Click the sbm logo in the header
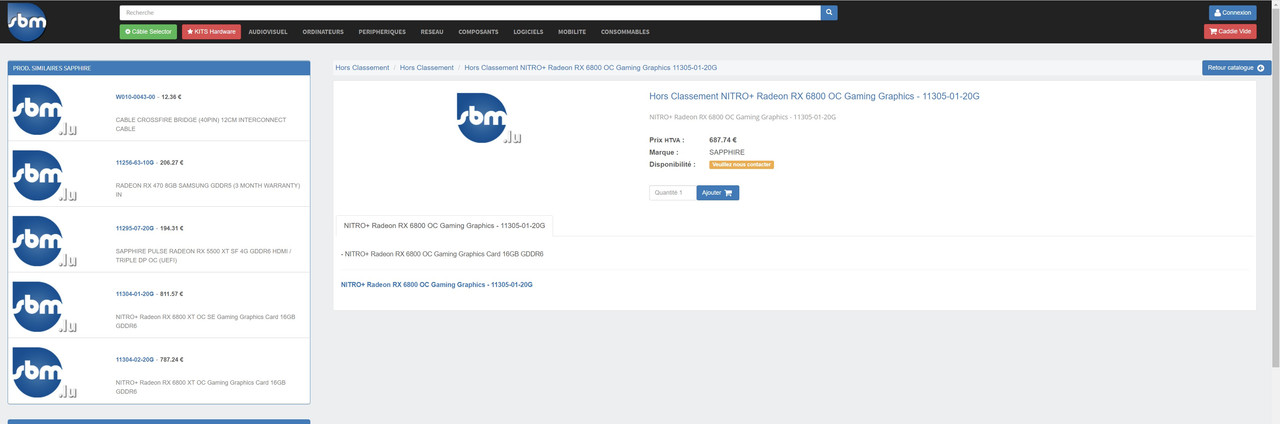 [x=26, y=20]
